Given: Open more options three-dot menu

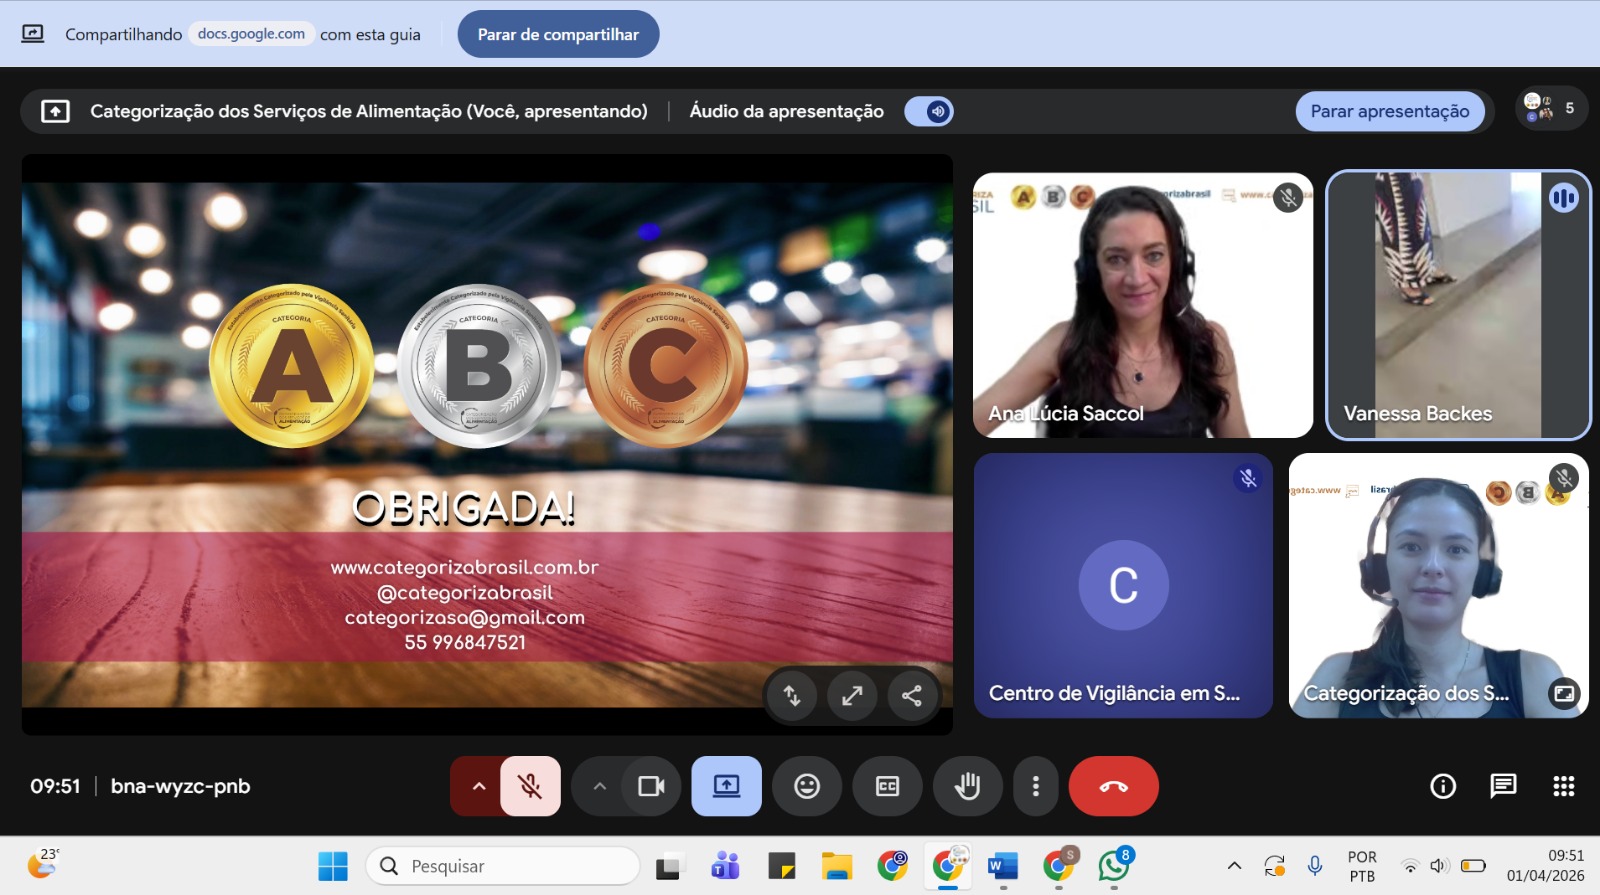Looking at the screenshot, I should coord(1035,786).
